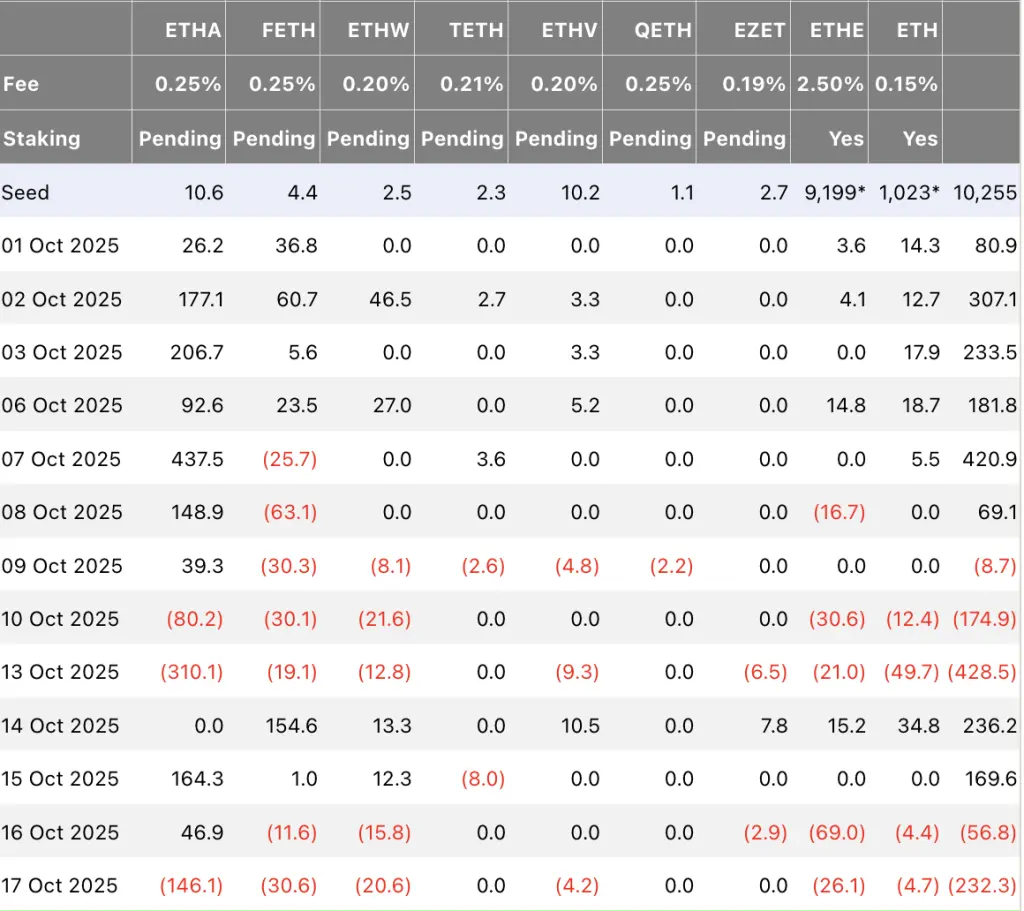Select the FETH column header
The width and height of the screenshot is (1024, 911).
click(x=287, y=30)
